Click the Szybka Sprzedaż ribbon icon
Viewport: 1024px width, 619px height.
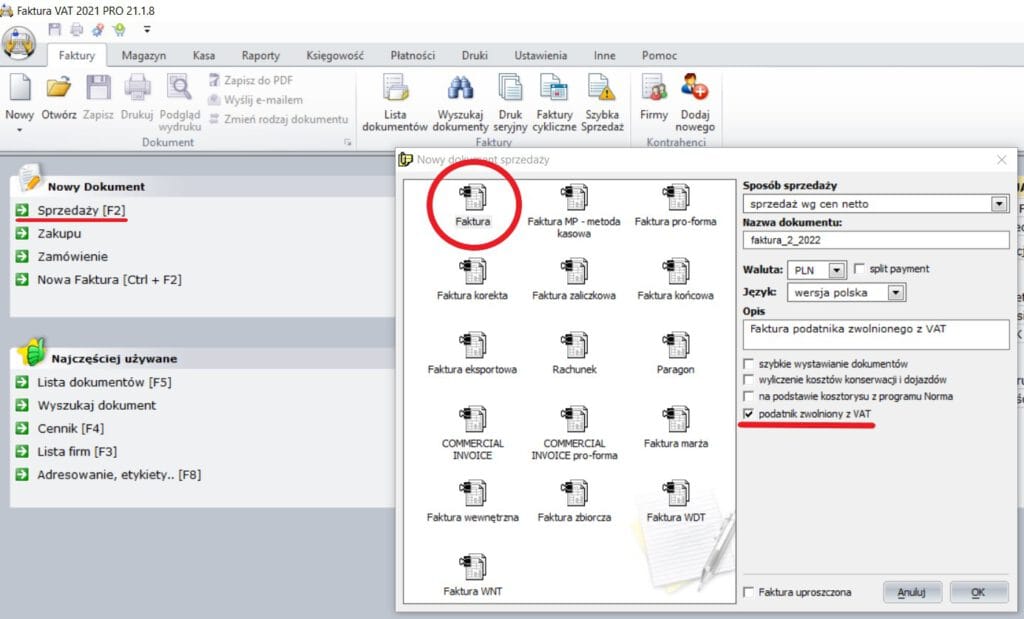[x=603, y=90]
